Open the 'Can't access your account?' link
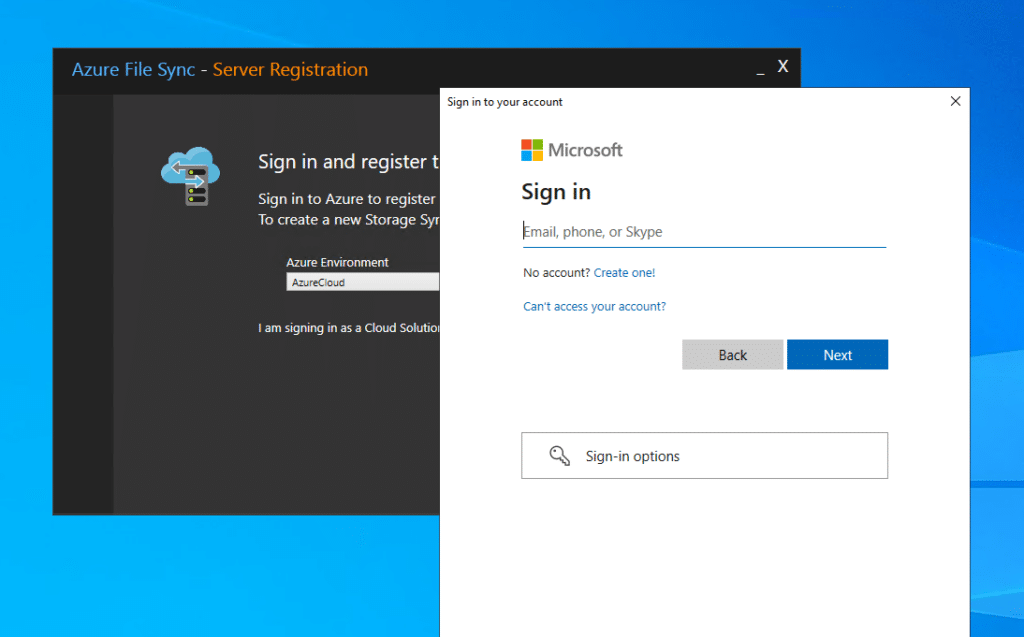 (x=594, y=306)
